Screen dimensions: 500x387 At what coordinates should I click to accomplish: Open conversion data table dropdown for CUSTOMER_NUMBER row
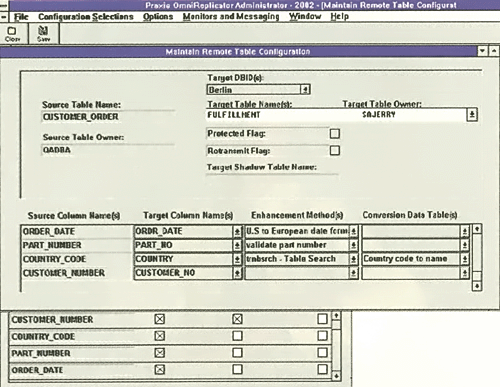click(x=465, y=273)
